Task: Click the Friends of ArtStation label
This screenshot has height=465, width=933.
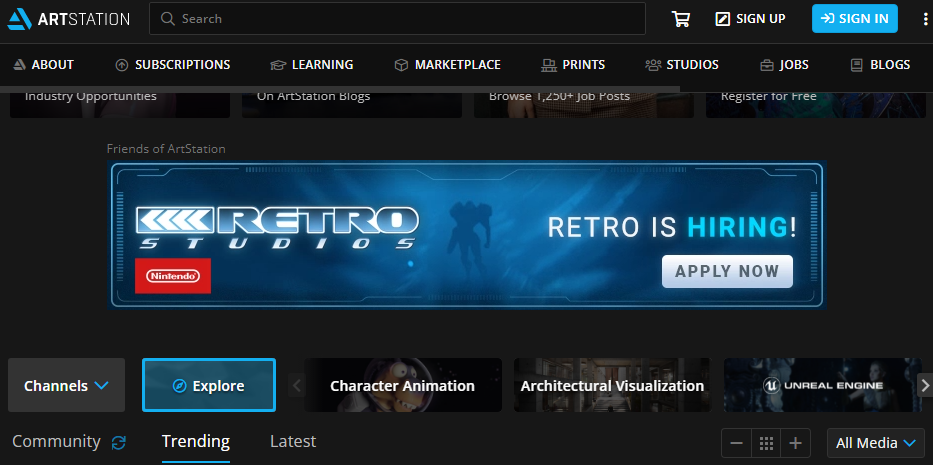Action: pos(166,149)
